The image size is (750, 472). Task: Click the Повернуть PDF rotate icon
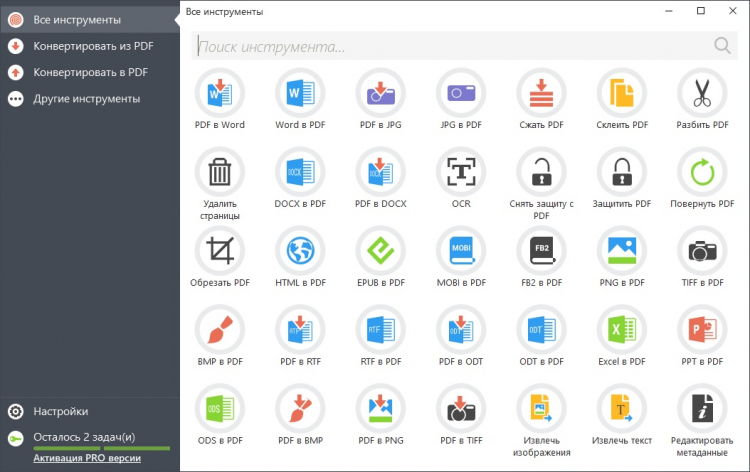coord(702,171)
